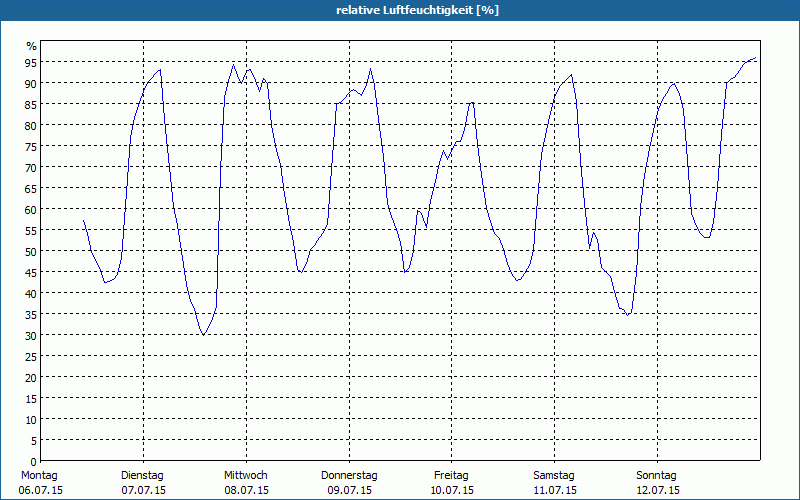Image resolution: width=800 pixels, height=500 pixels.
Task: Select the 08.07.15 date label
Action: [x=246, y=491]
